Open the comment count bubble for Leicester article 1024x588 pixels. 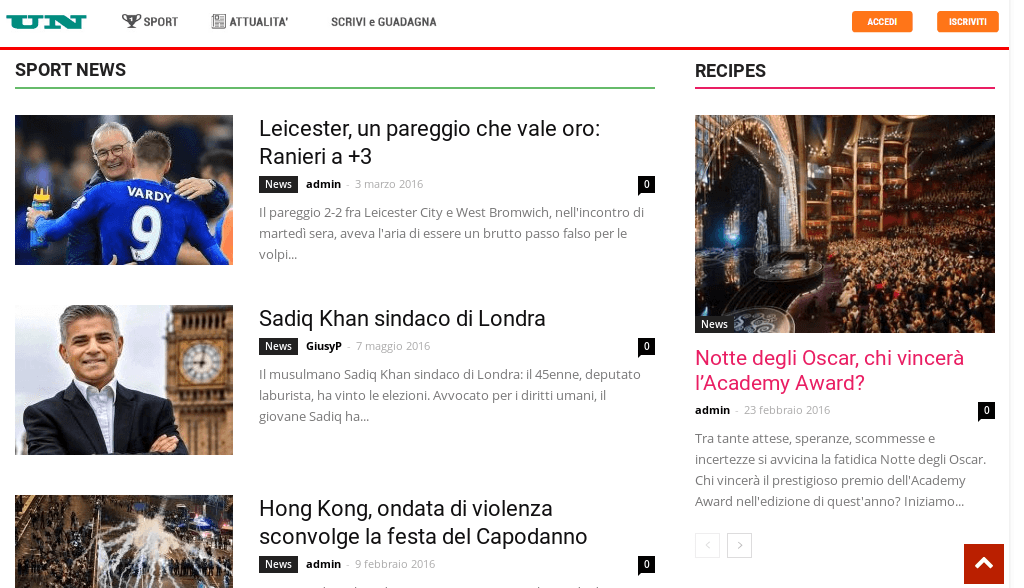647,185
